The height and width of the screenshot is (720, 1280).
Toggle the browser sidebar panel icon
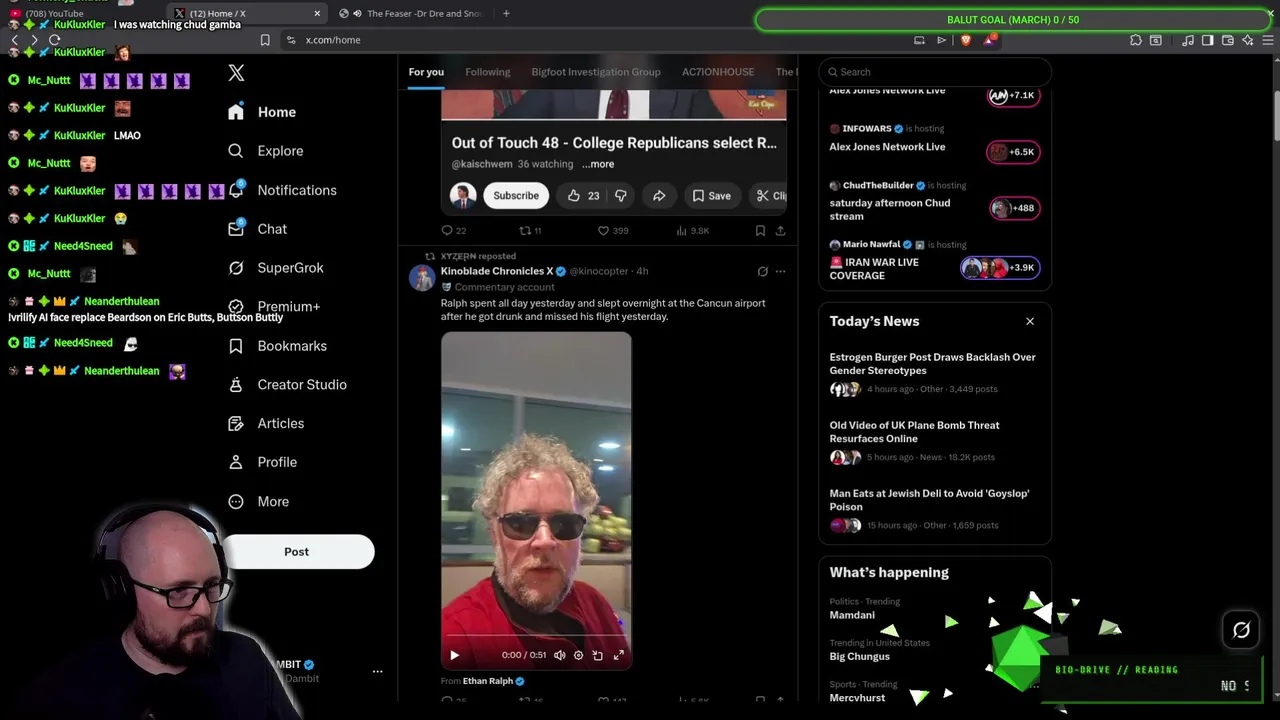coord(1208,40)
